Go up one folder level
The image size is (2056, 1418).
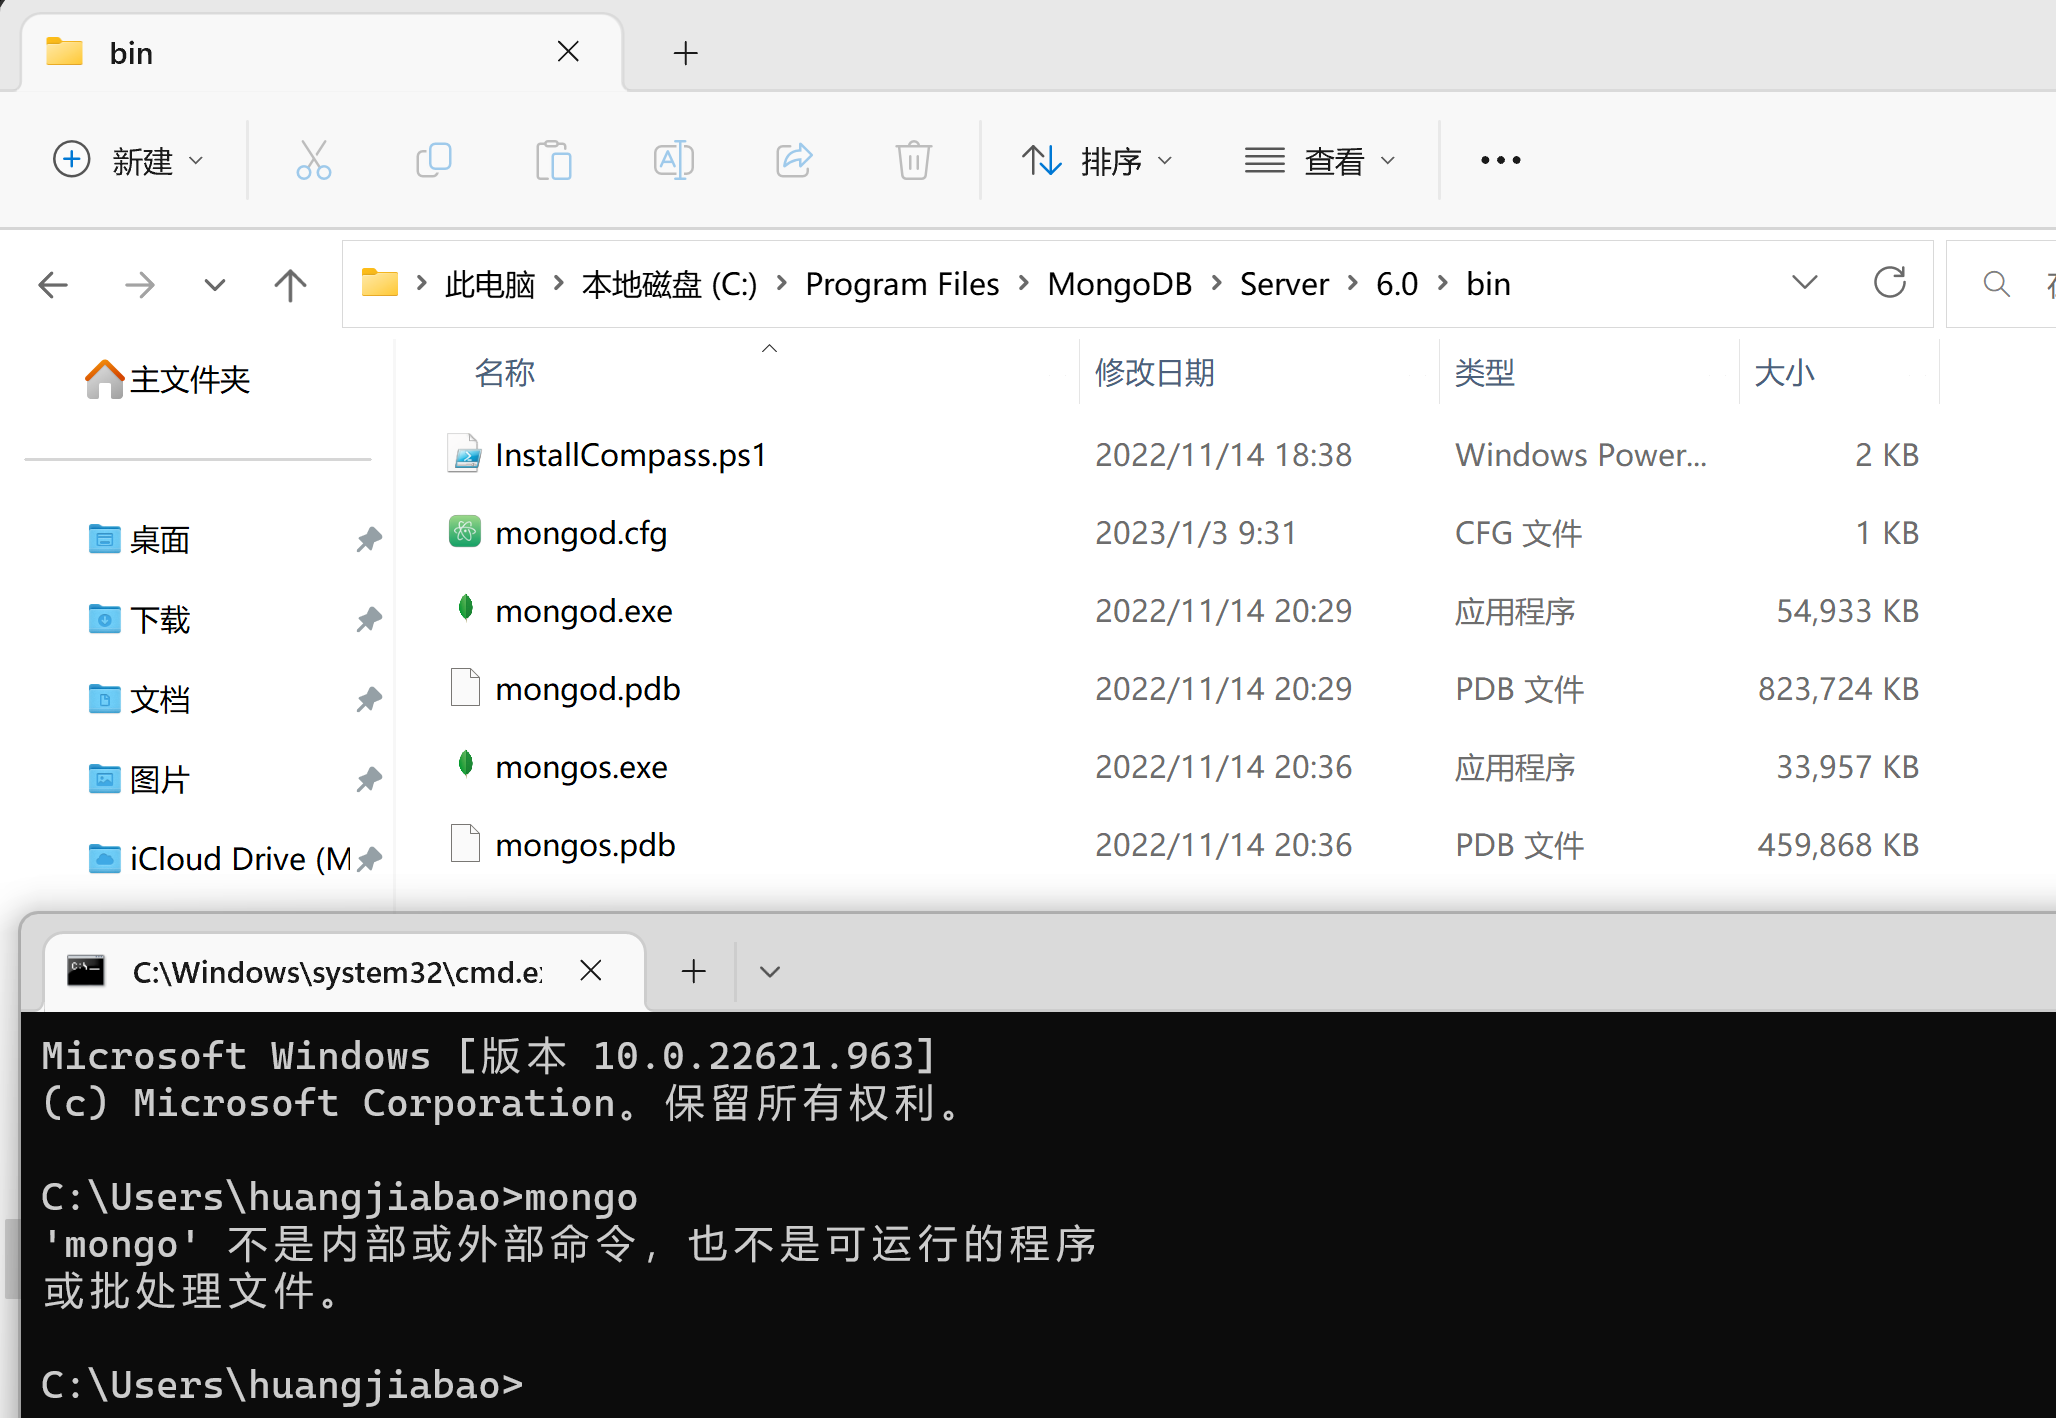tap(290, 285)
